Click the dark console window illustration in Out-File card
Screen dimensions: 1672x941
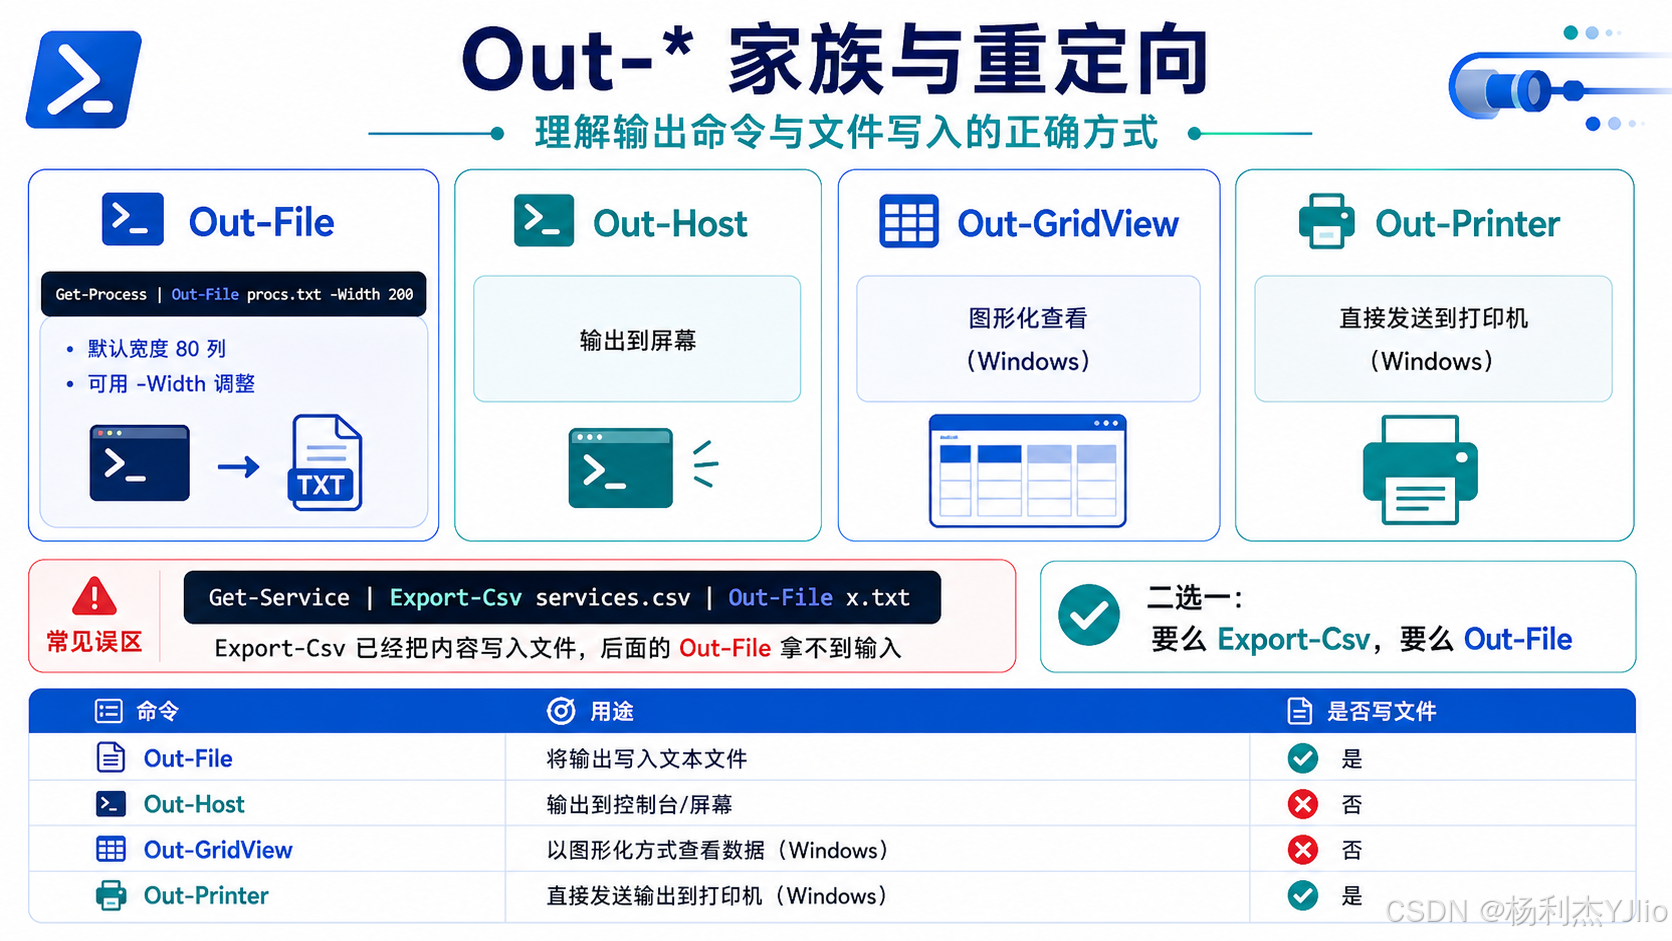140,463
